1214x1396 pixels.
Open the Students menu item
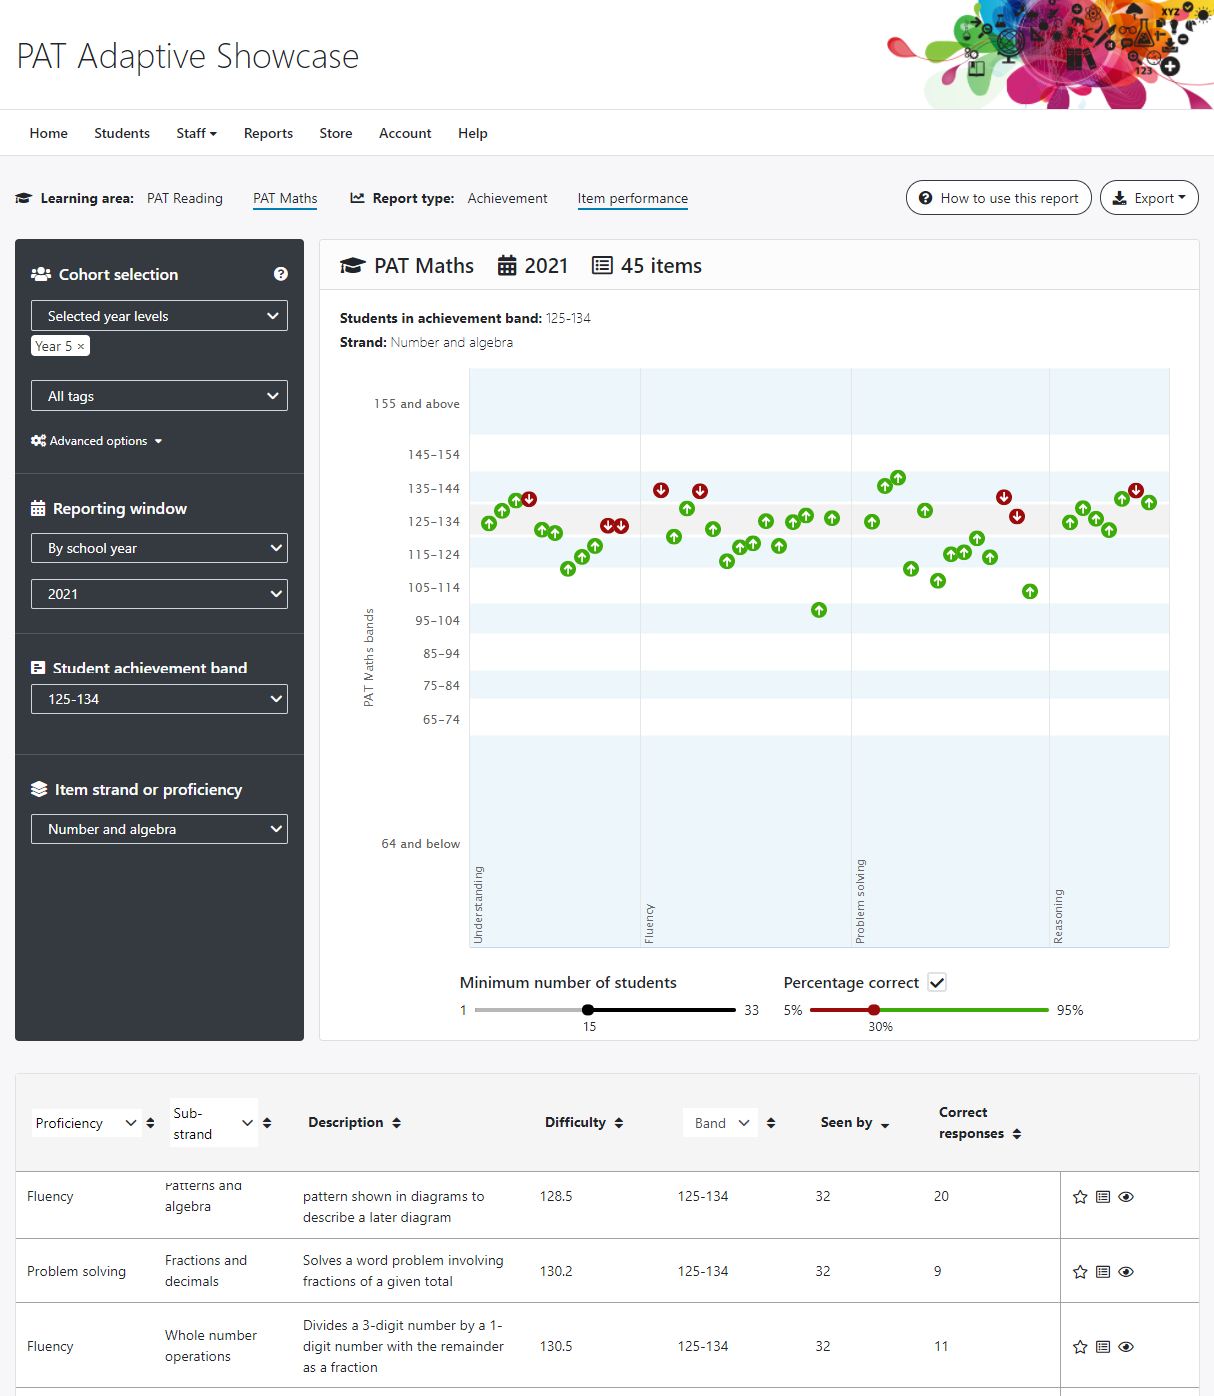point(122,133)
